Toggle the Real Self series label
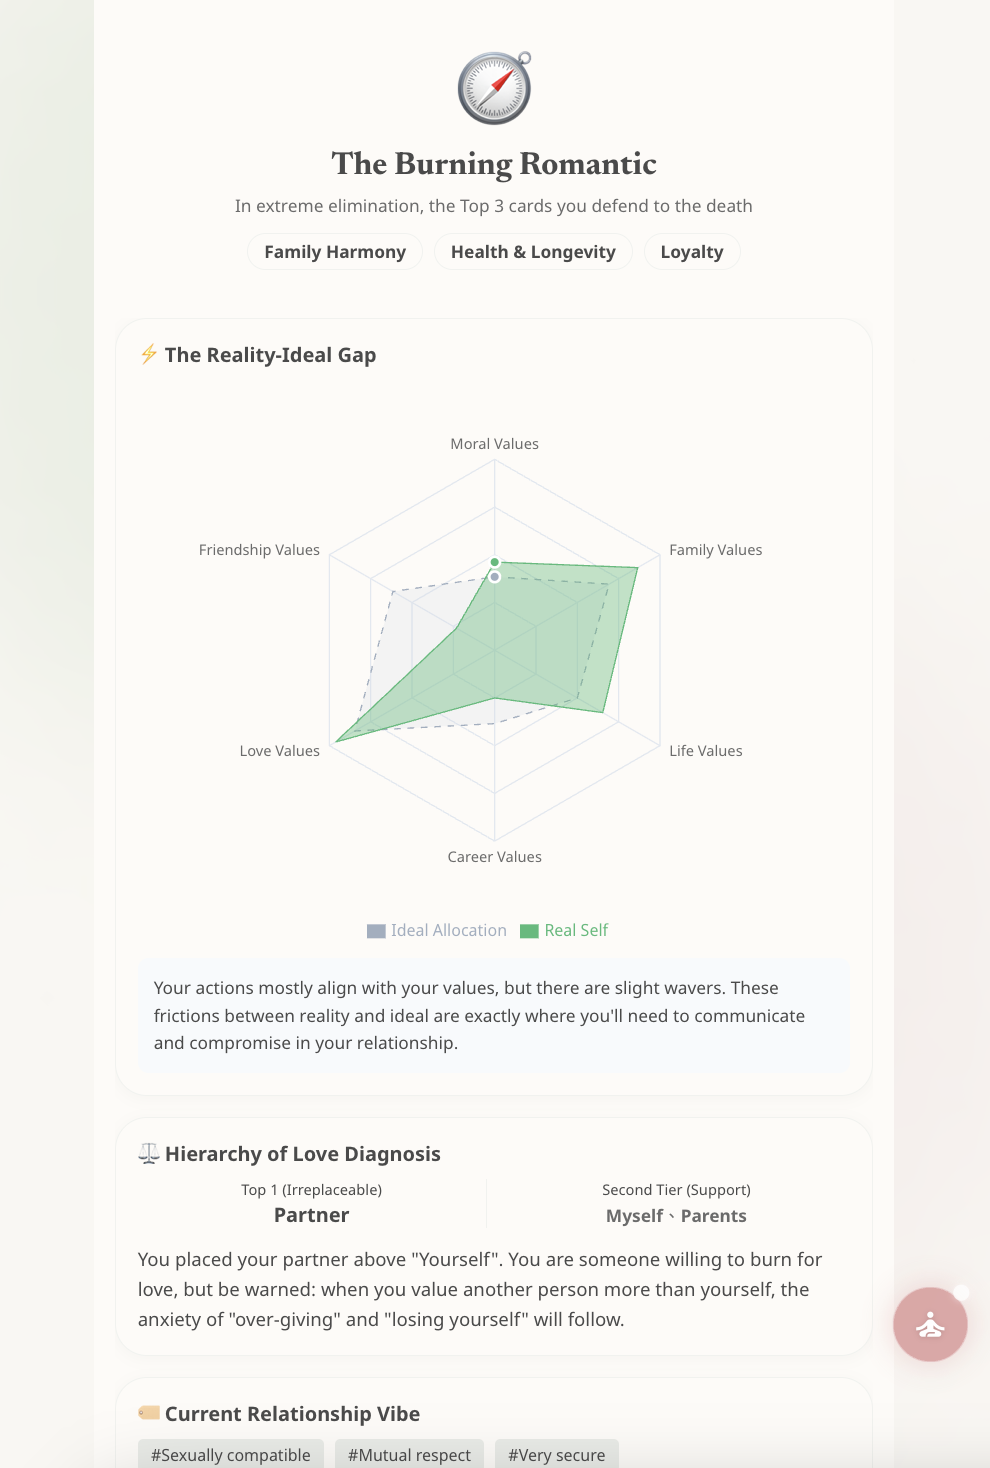 click(x=576, y=930)
